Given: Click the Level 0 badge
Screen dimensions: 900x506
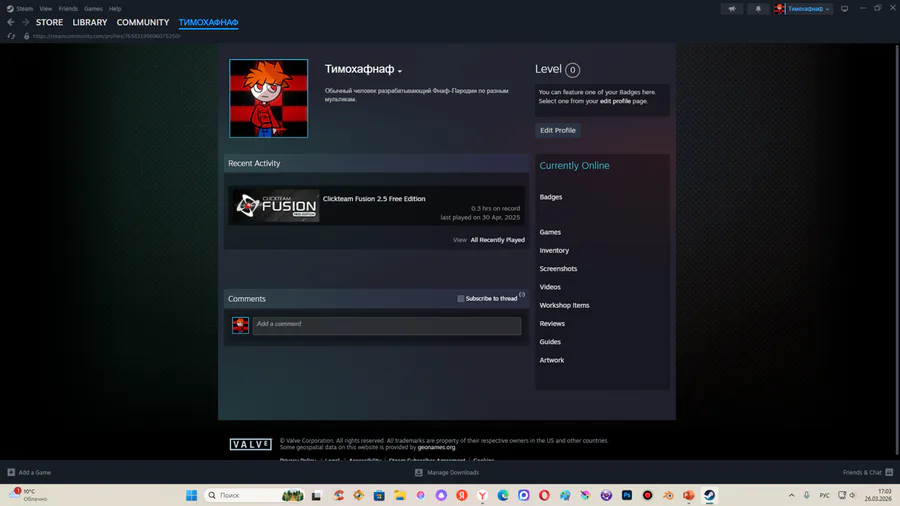Looking at the screenshot, I should click(572, 70).
